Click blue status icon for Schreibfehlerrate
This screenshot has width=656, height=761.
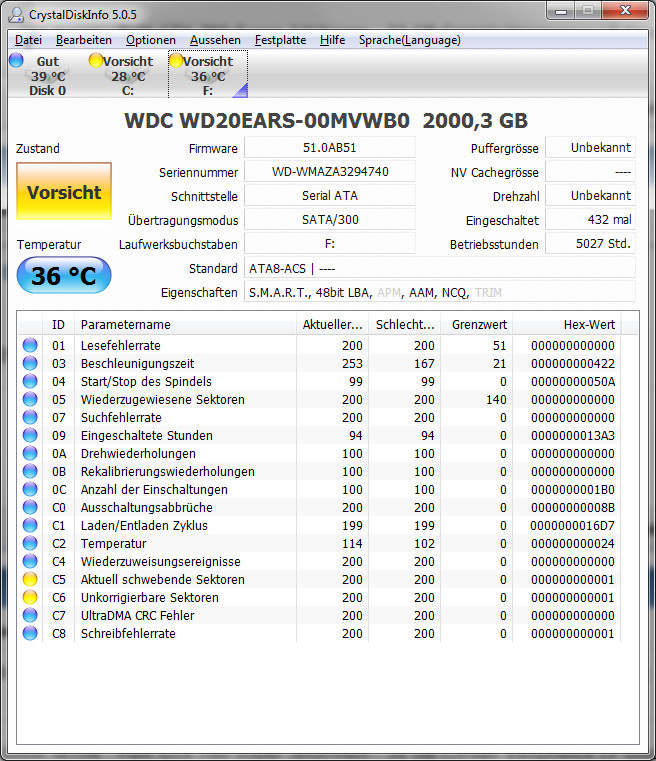[30, 633]
